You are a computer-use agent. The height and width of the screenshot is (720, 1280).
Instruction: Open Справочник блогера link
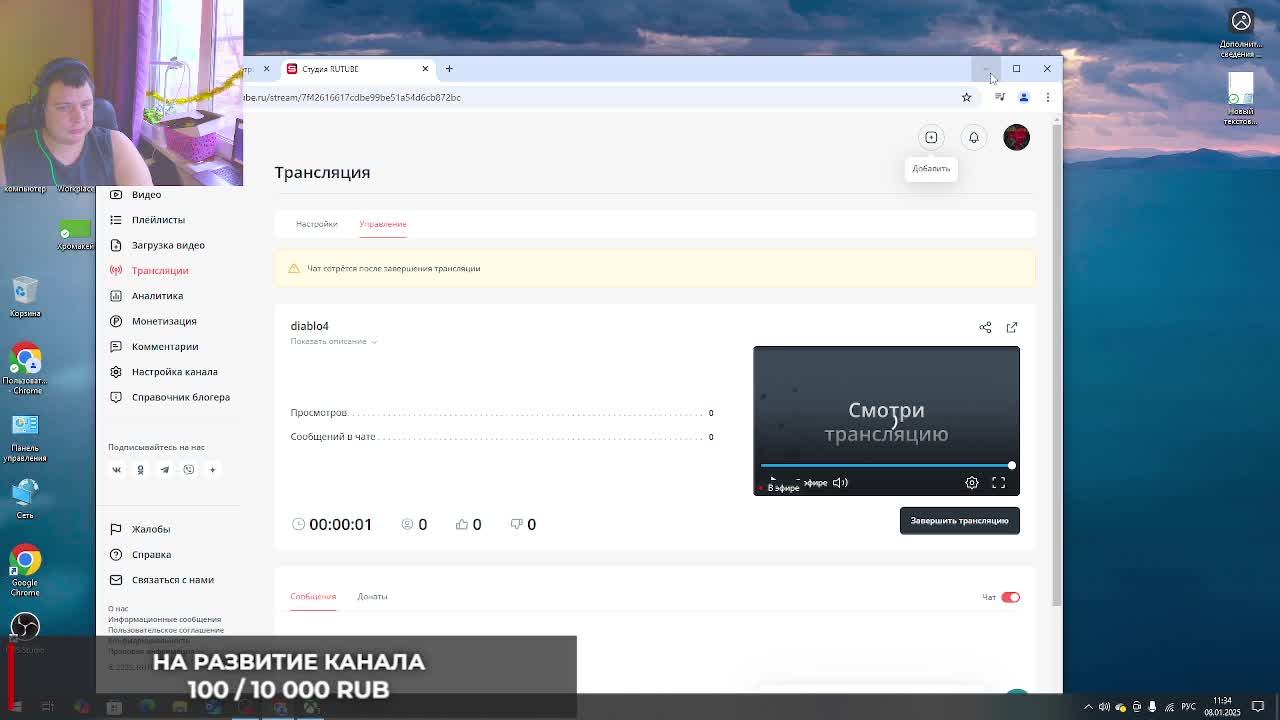pos(181,397)
